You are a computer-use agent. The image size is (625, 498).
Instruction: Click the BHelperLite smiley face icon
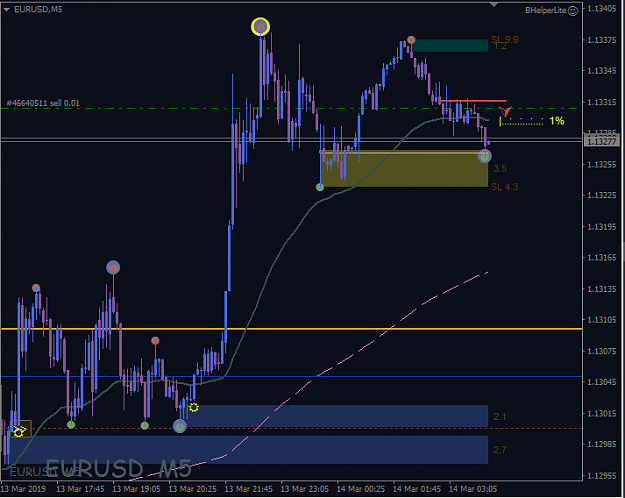point(573,11)
